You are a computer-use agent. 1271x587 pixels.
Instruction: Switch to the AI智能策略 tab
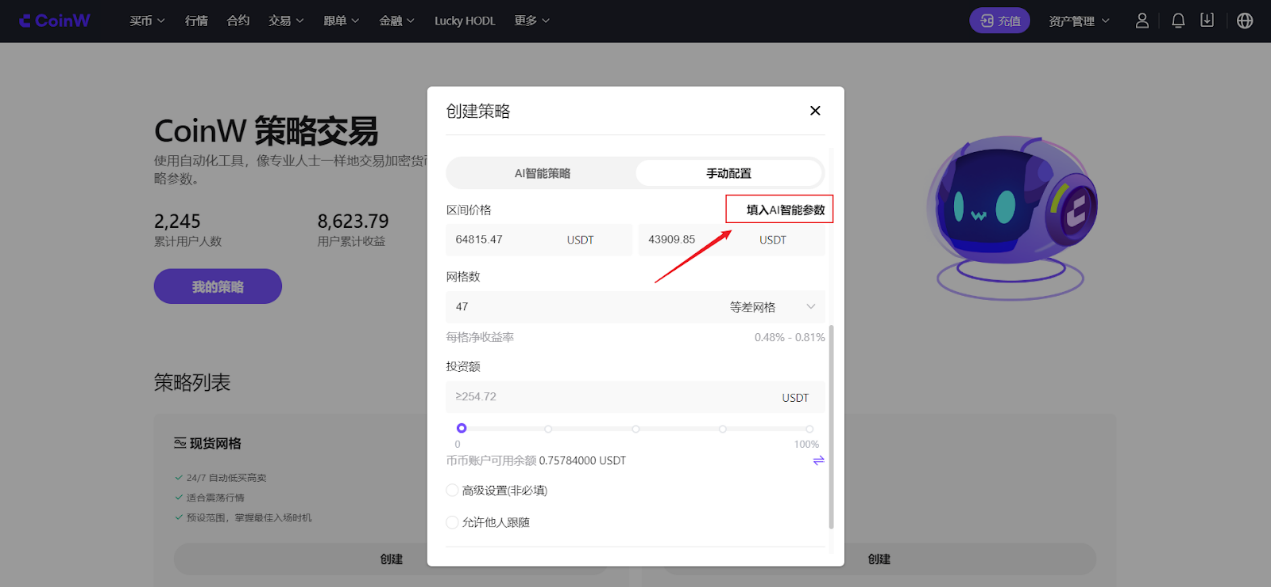tap(542, 173)
